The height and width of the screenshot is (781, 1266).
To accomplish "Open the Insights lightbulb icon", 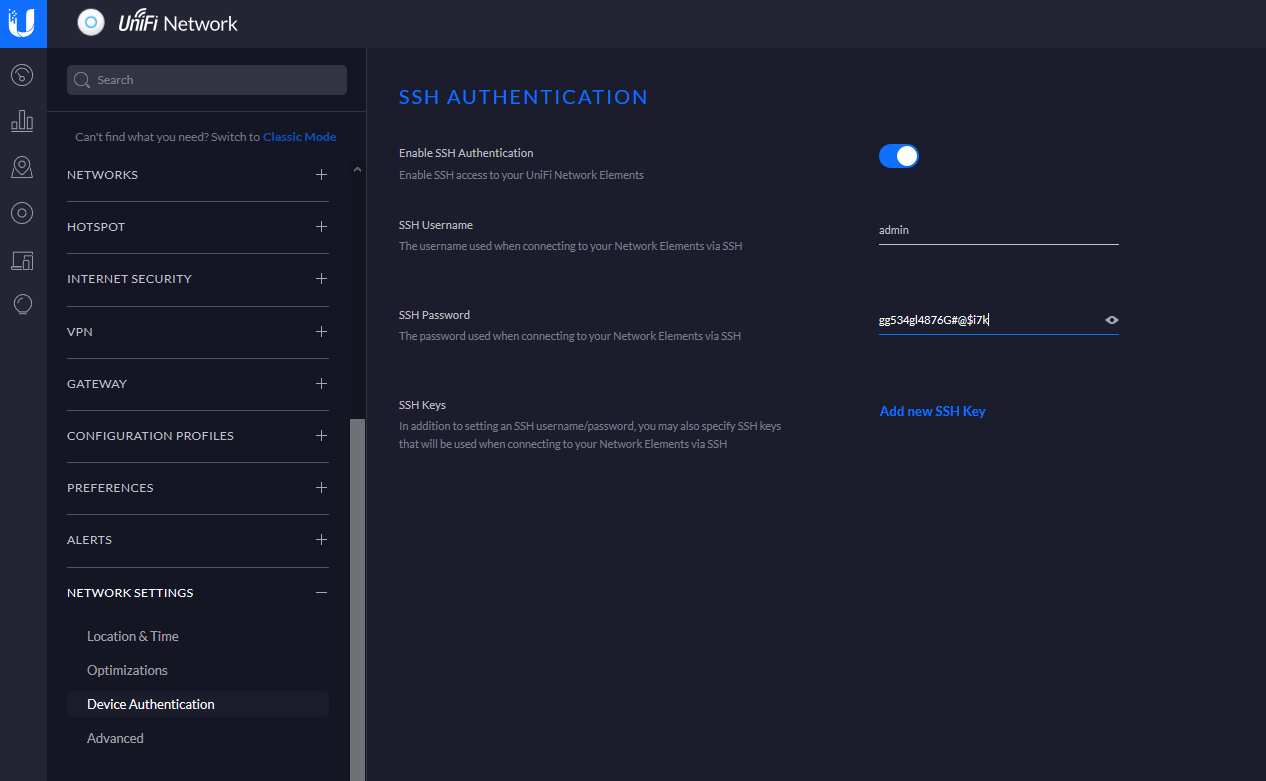I will 22,304.
